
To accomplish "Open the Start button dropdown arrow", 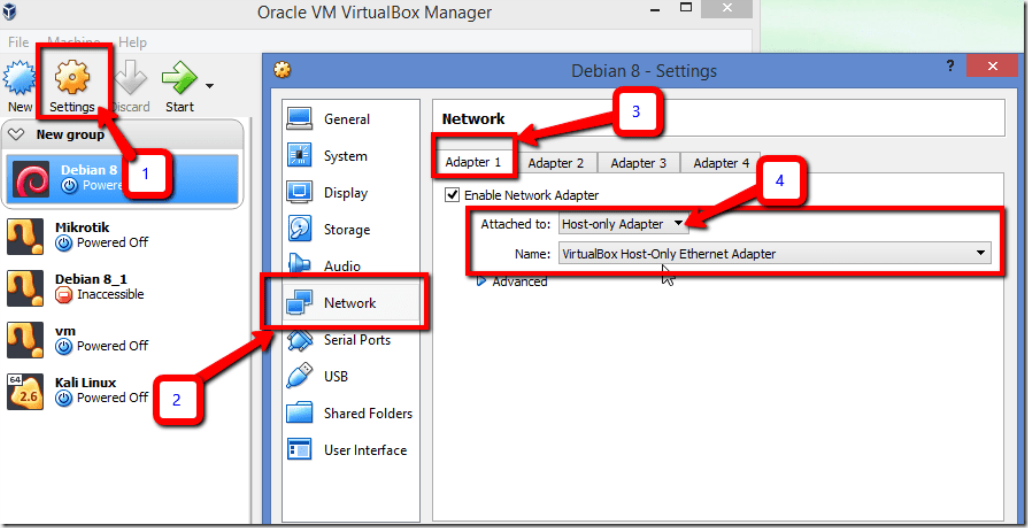I will pyautogui.click(x=209, y=85).
